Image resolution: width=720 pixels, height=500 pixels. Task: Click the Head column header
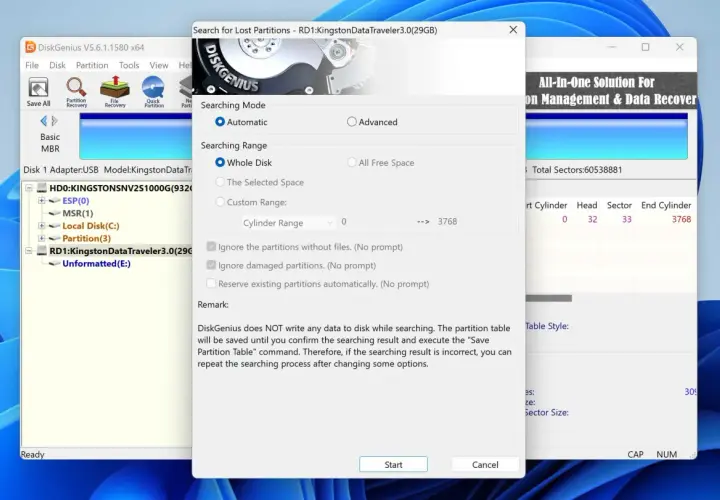tap(587, 205)
